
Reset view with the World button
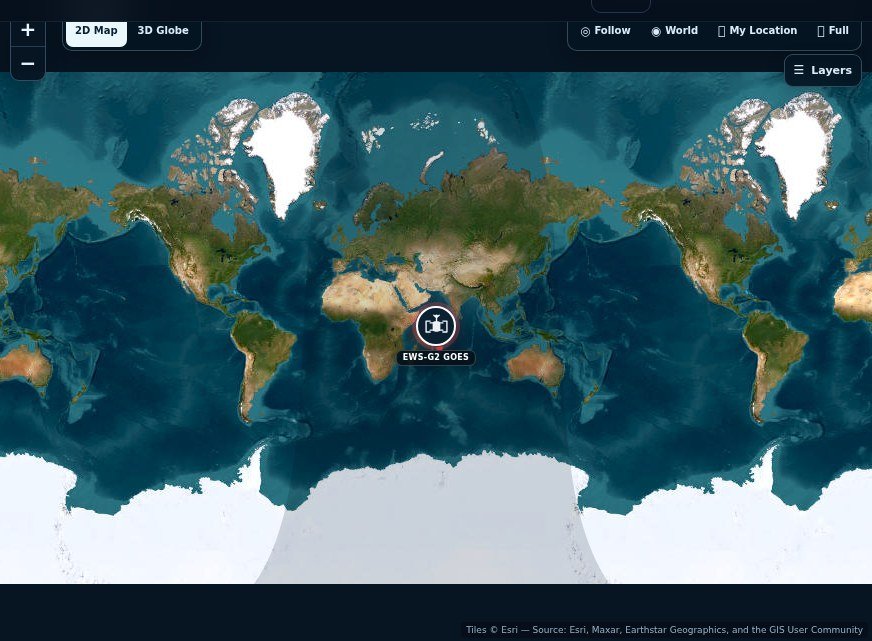tap(674, 31)
